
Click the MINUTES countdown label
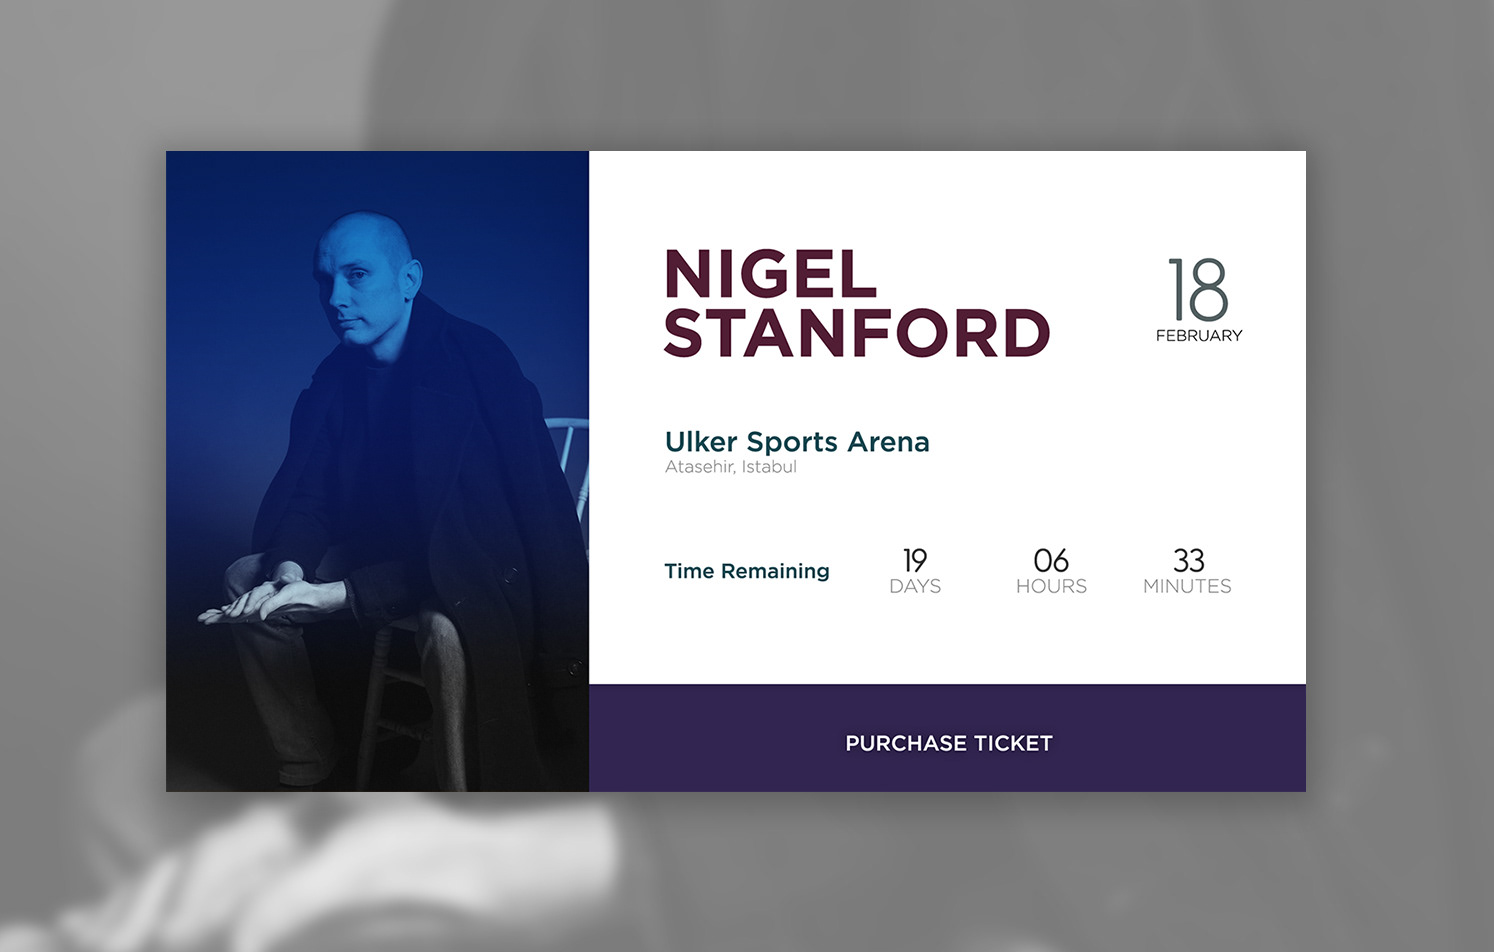point(1187,587)
